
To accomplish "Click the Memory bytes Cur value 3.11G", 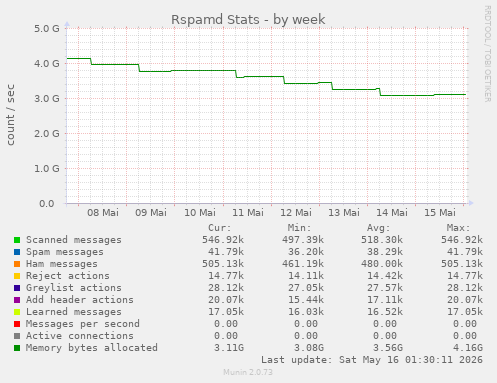I will tap(229, 348).
